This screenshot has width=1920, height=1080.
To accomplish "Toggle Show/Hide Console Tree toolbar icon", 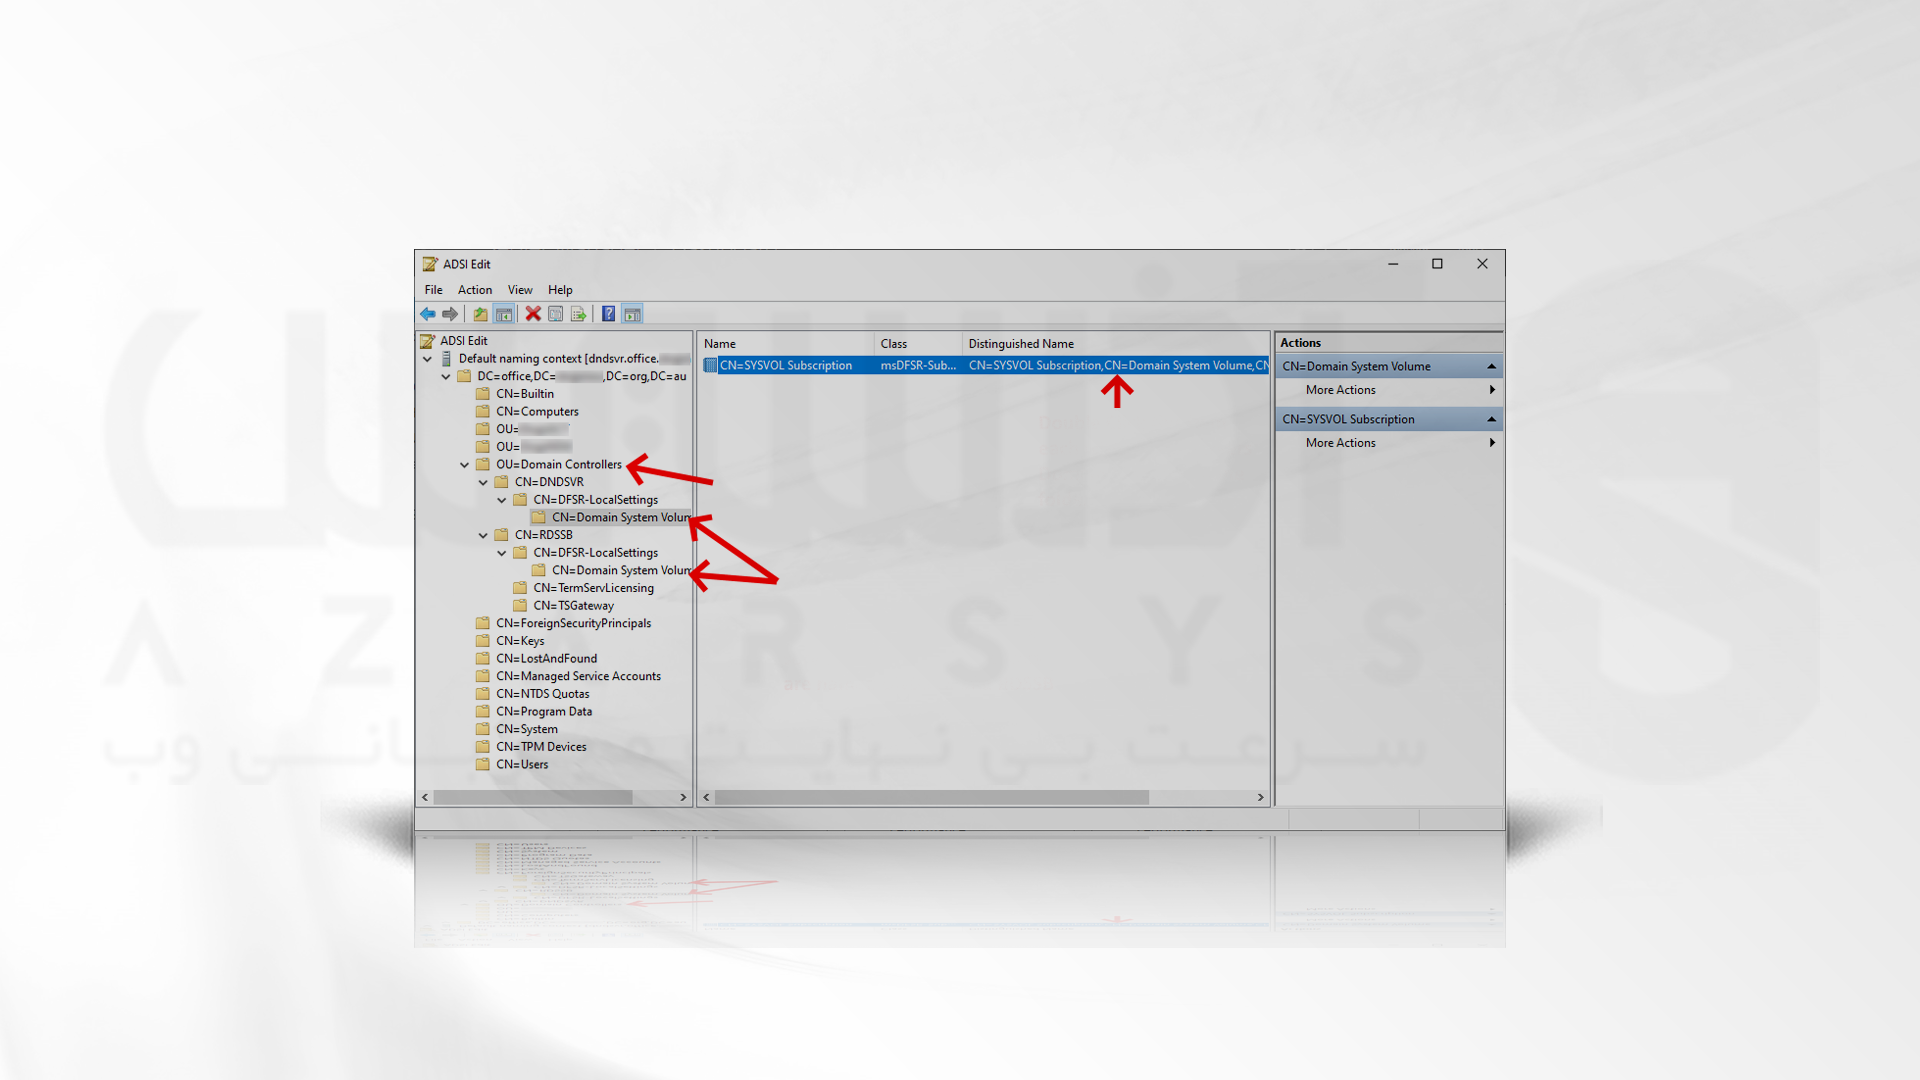I will point(504,314).
